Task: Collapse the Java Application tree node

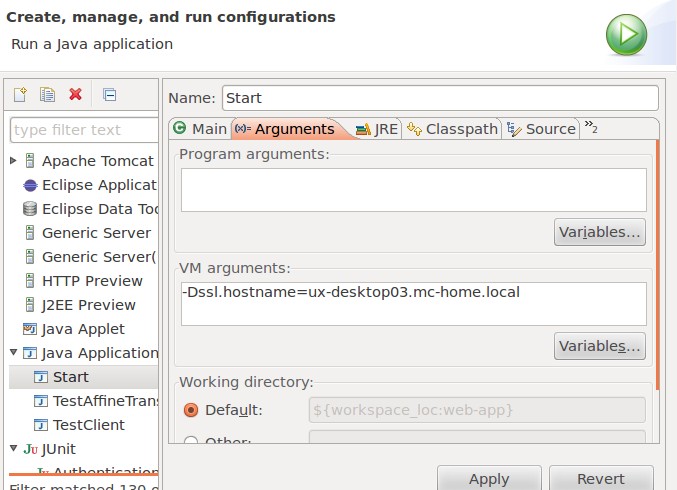Action: pyautogui.click(x=13, y=353)
